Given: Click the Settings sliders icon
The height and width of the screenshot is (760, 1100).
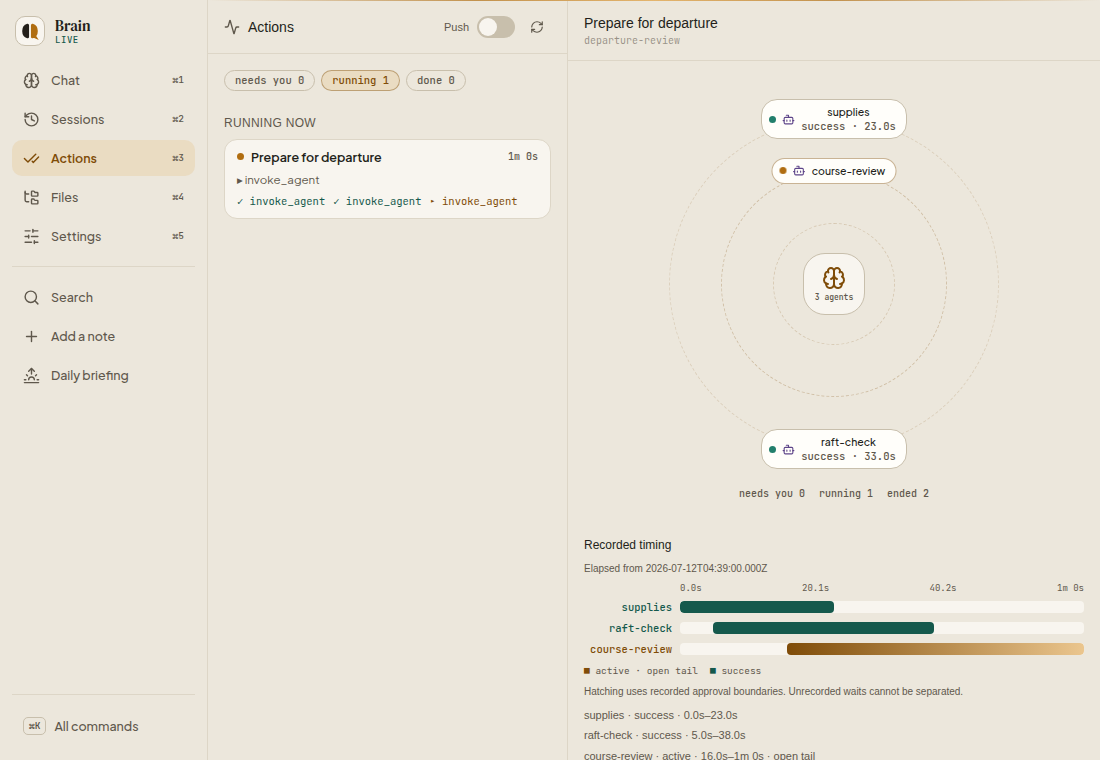Looking at the screenshot, I should [32, 236].
